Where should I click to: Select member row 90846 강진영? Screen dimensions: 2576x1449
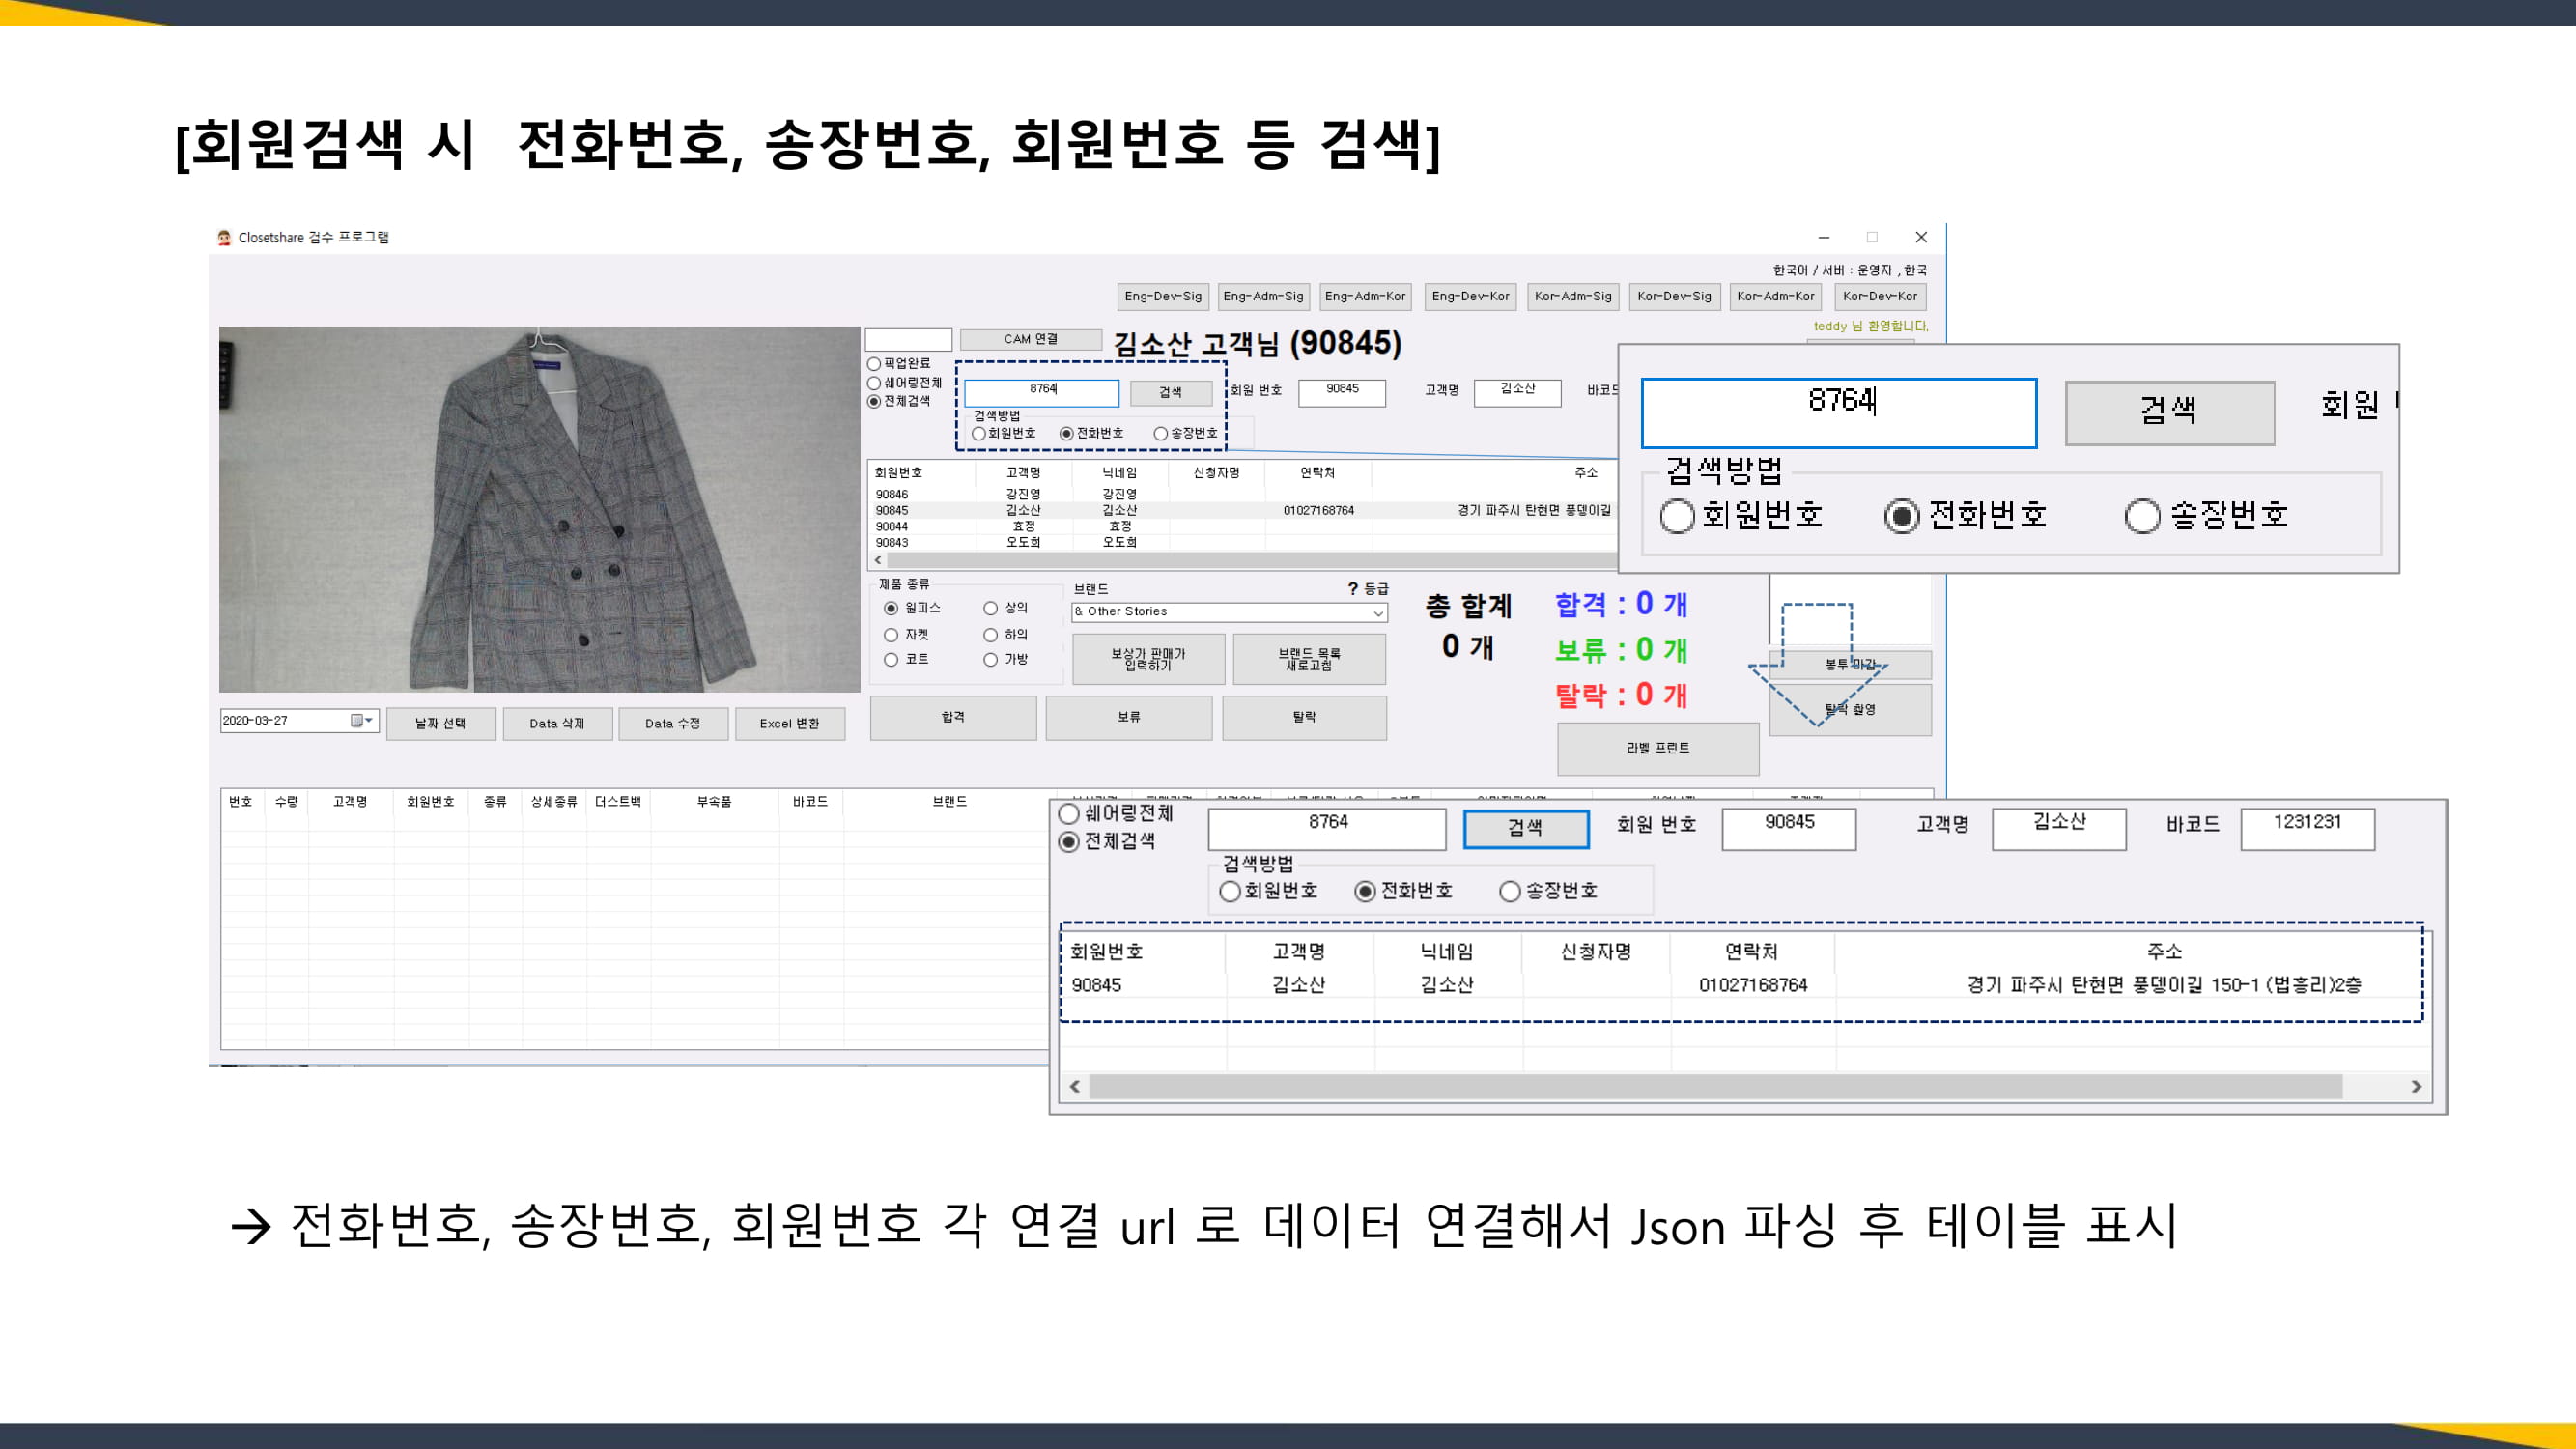(x=1245, y=494)
